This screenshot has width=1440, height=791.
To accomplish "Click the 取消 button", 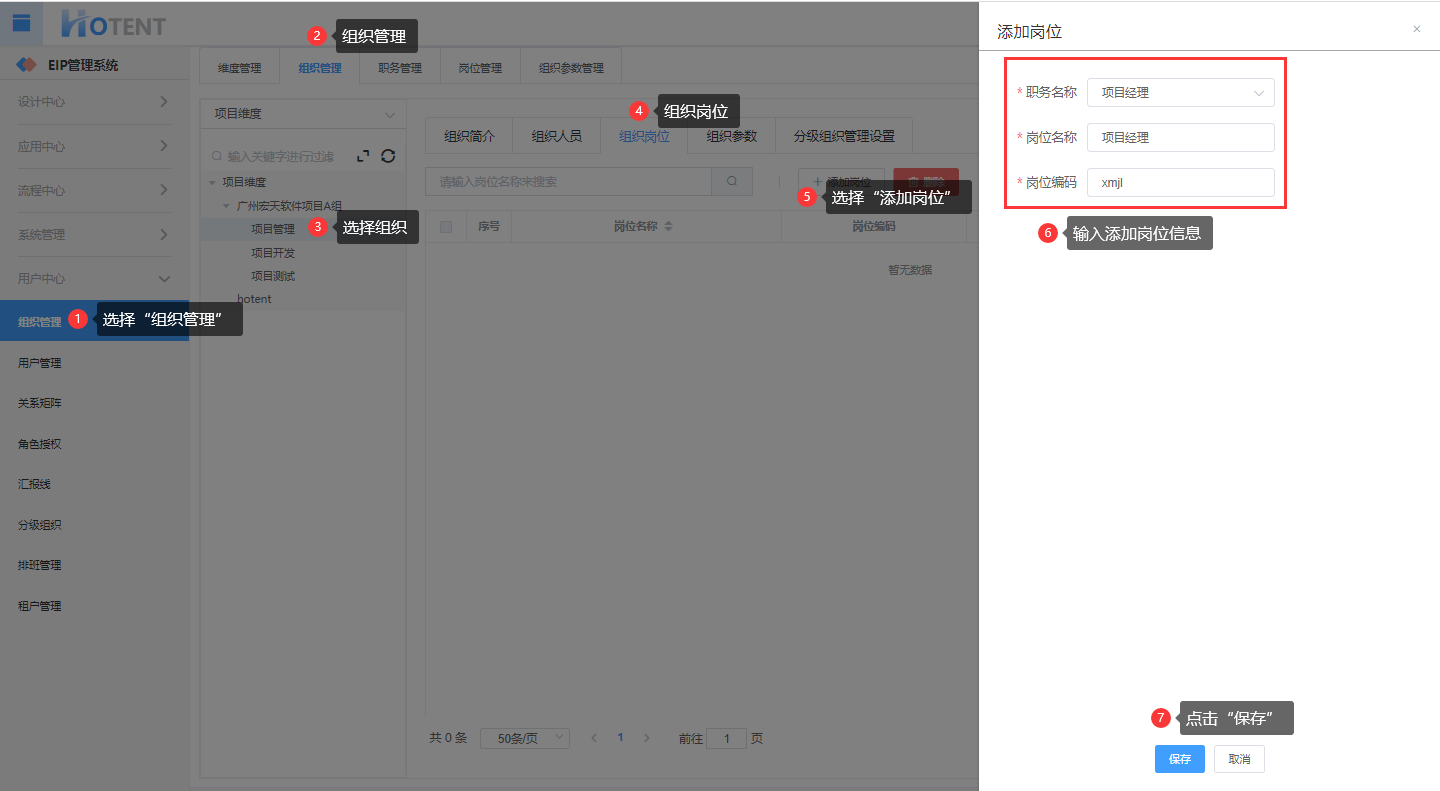I will point(1239,759).
